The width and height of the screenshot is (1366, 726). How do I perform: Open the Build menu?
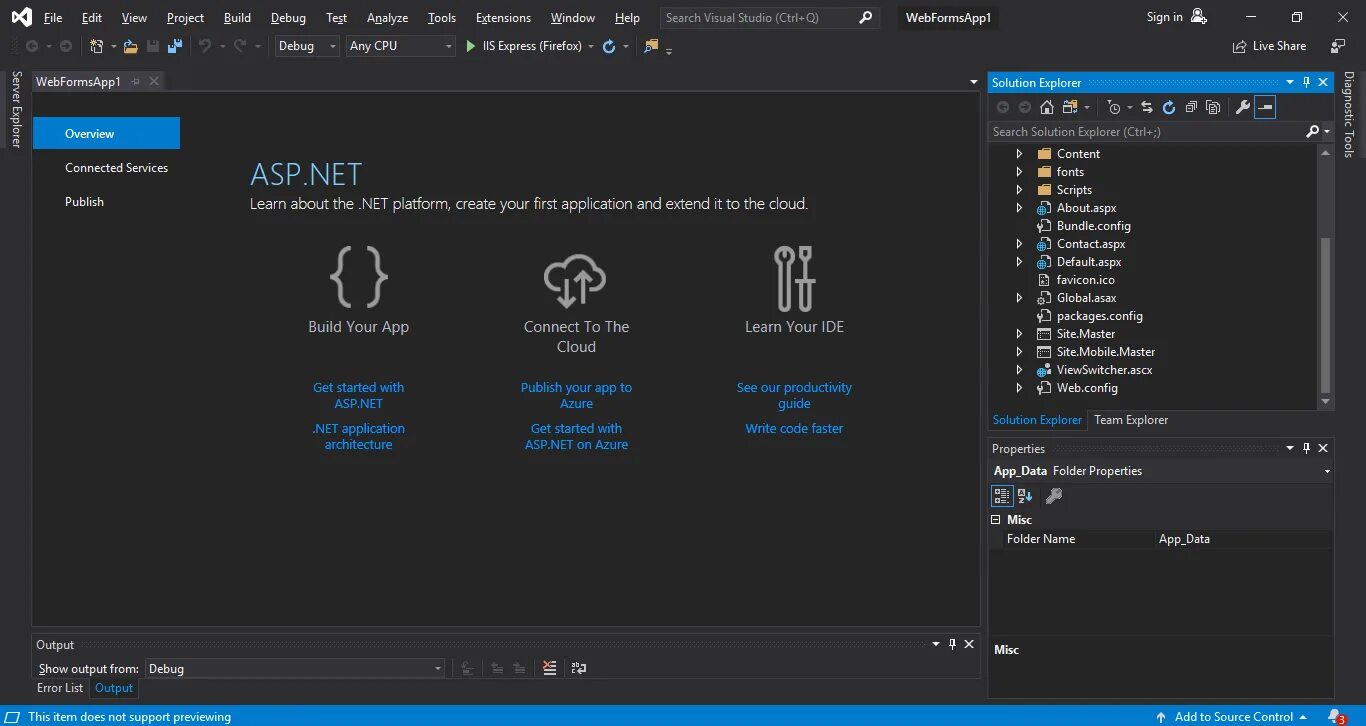coord(237,18)
